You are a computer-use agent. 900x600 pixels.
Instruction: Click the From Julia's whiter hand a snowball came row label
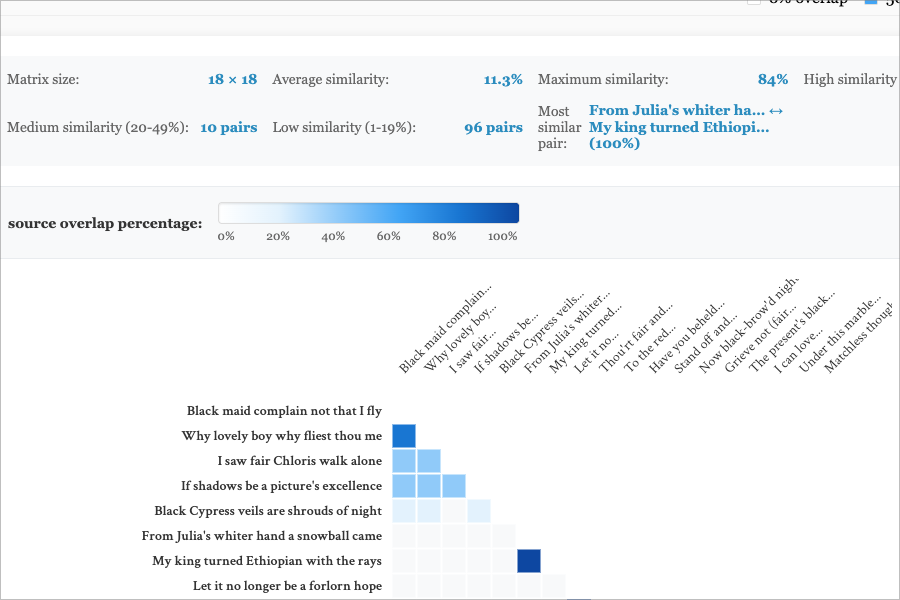[x=262, y=536]
